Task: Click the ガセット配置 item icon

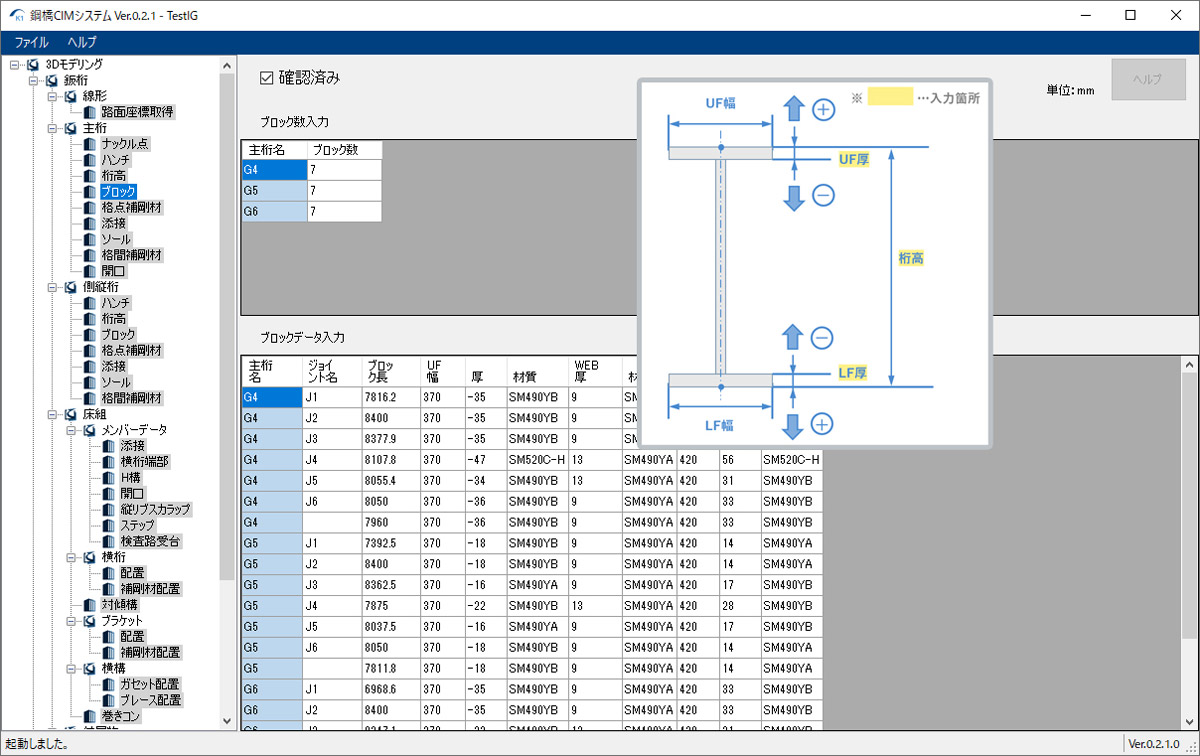Action: click(108, 684)
